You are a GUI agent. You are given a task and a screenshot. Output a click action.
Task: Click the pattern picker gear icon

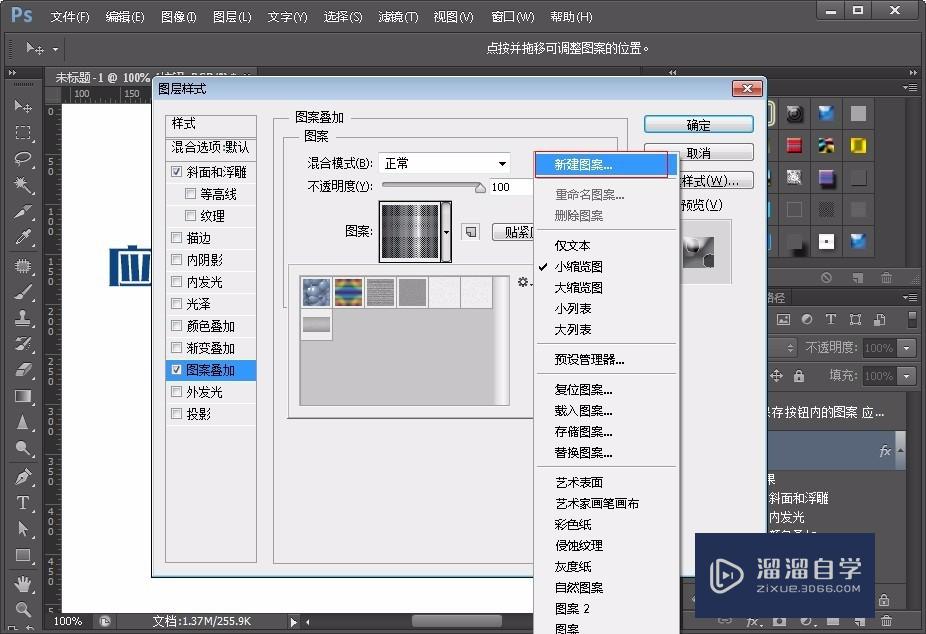point(522,282)
